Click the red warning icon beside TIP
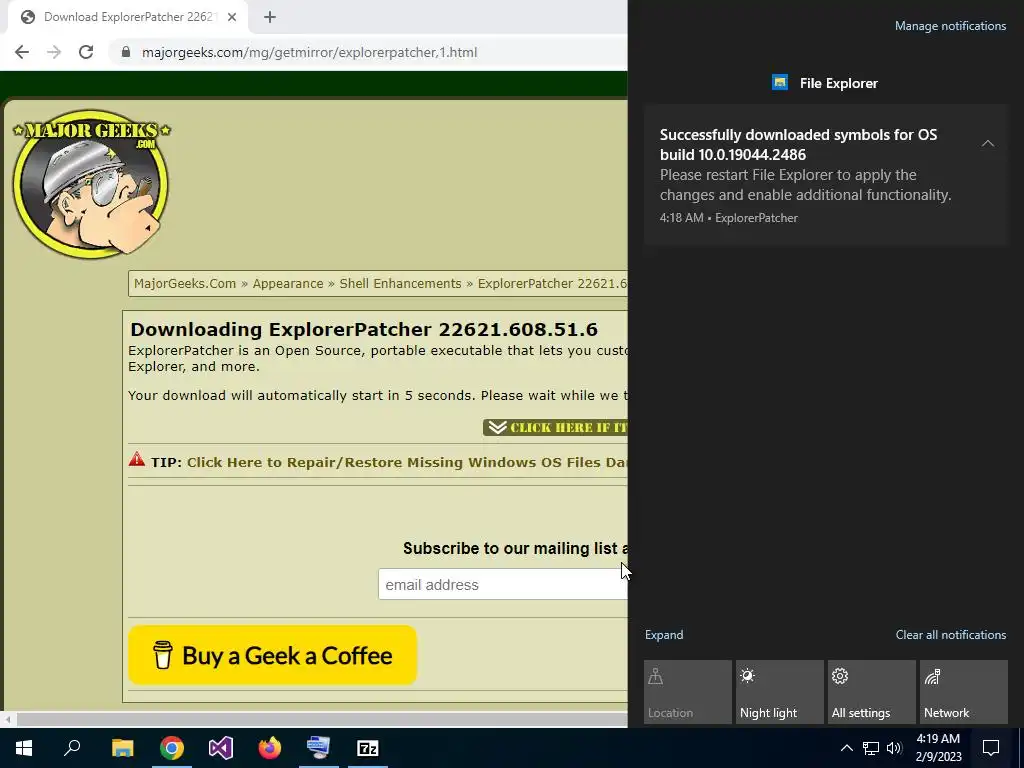The image size is (1024, 768). pyautogui.click(x=136, y=458)
